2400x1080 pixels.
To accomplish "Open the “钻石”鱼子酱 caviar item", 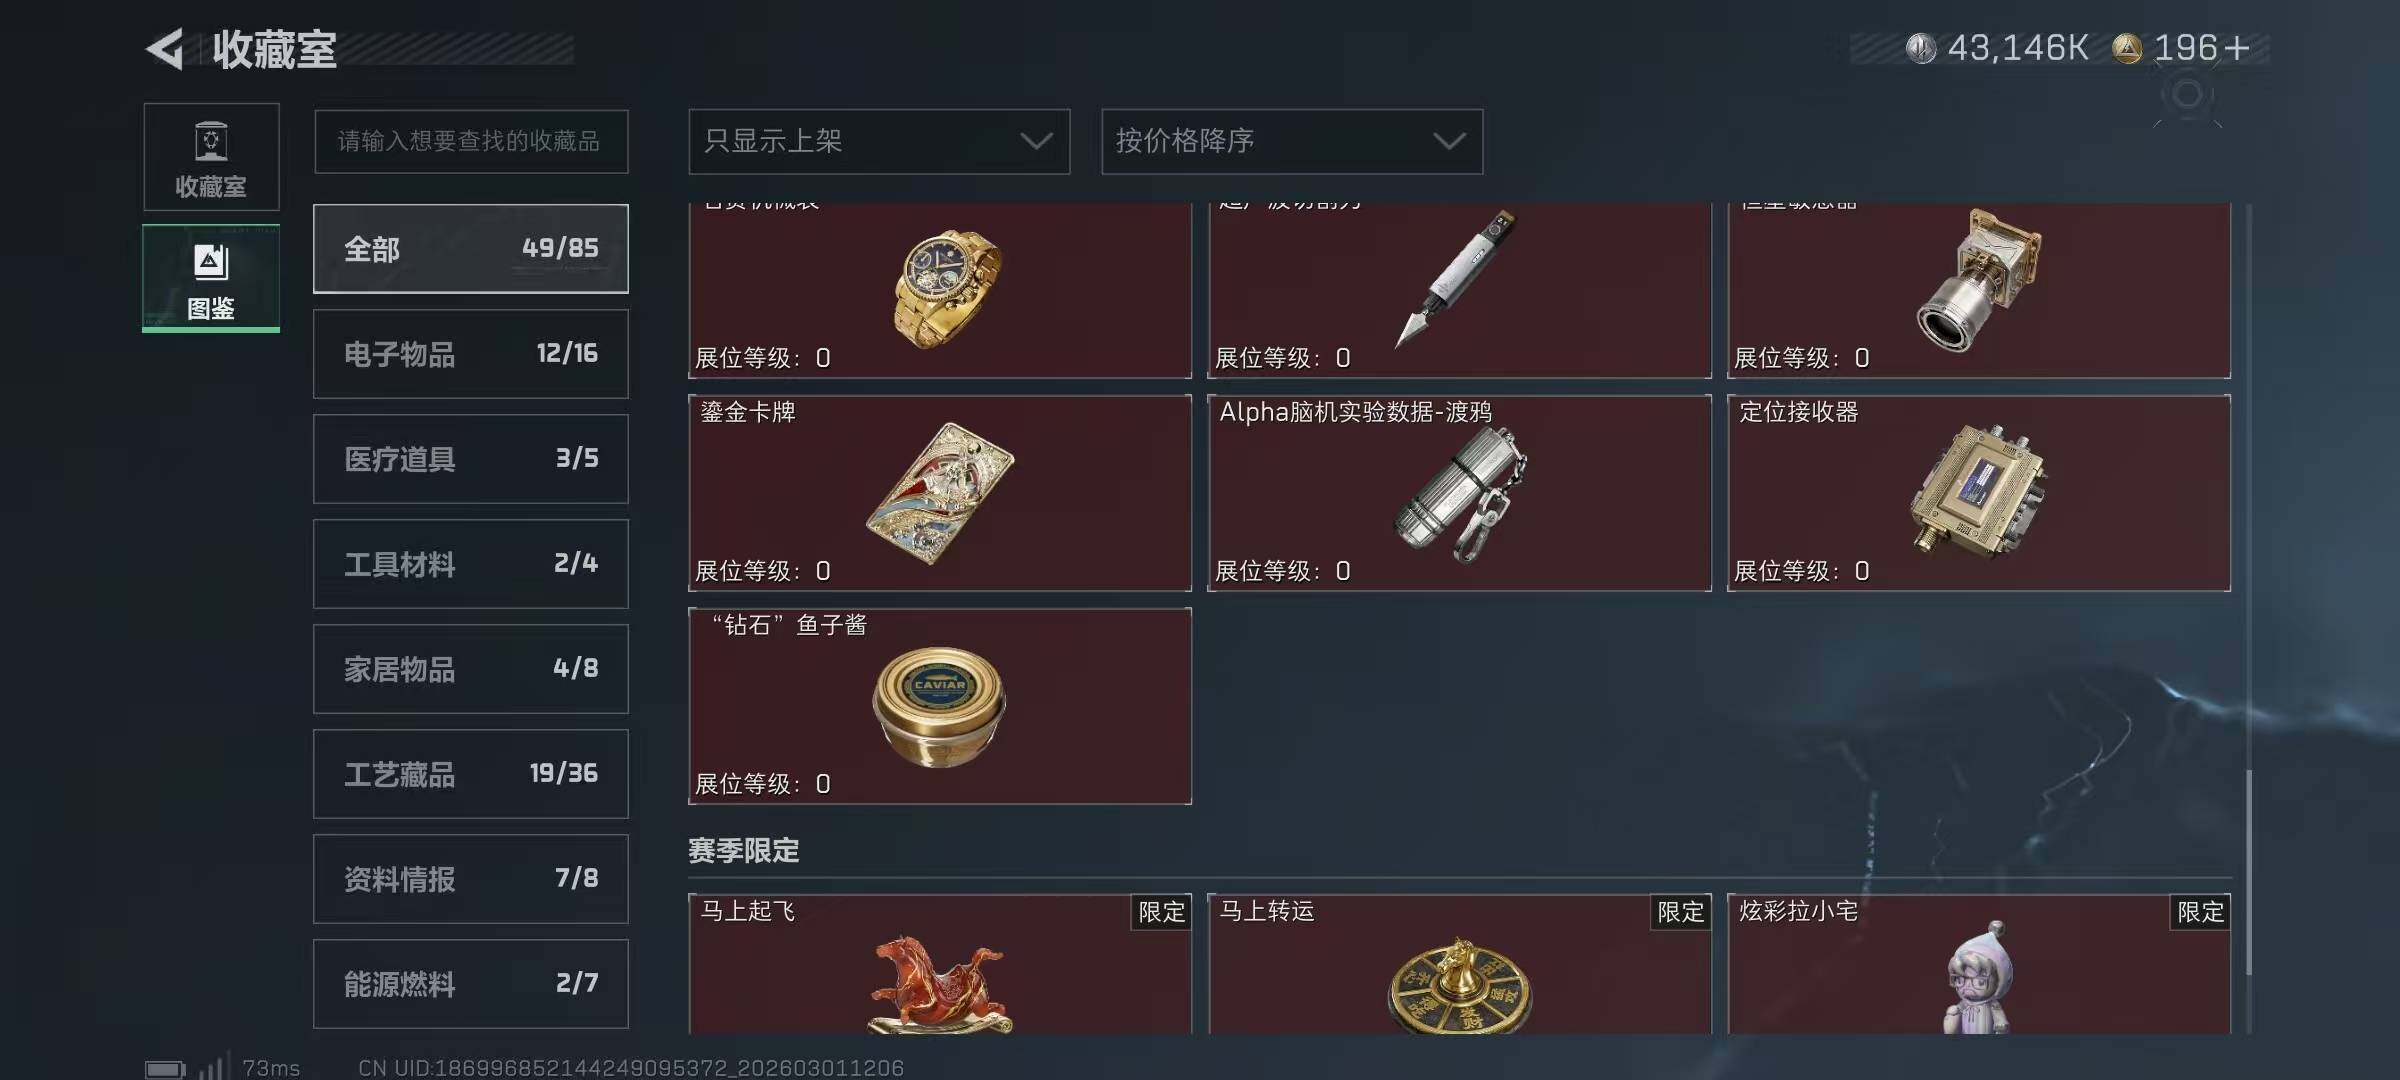I will coord(940,706).
